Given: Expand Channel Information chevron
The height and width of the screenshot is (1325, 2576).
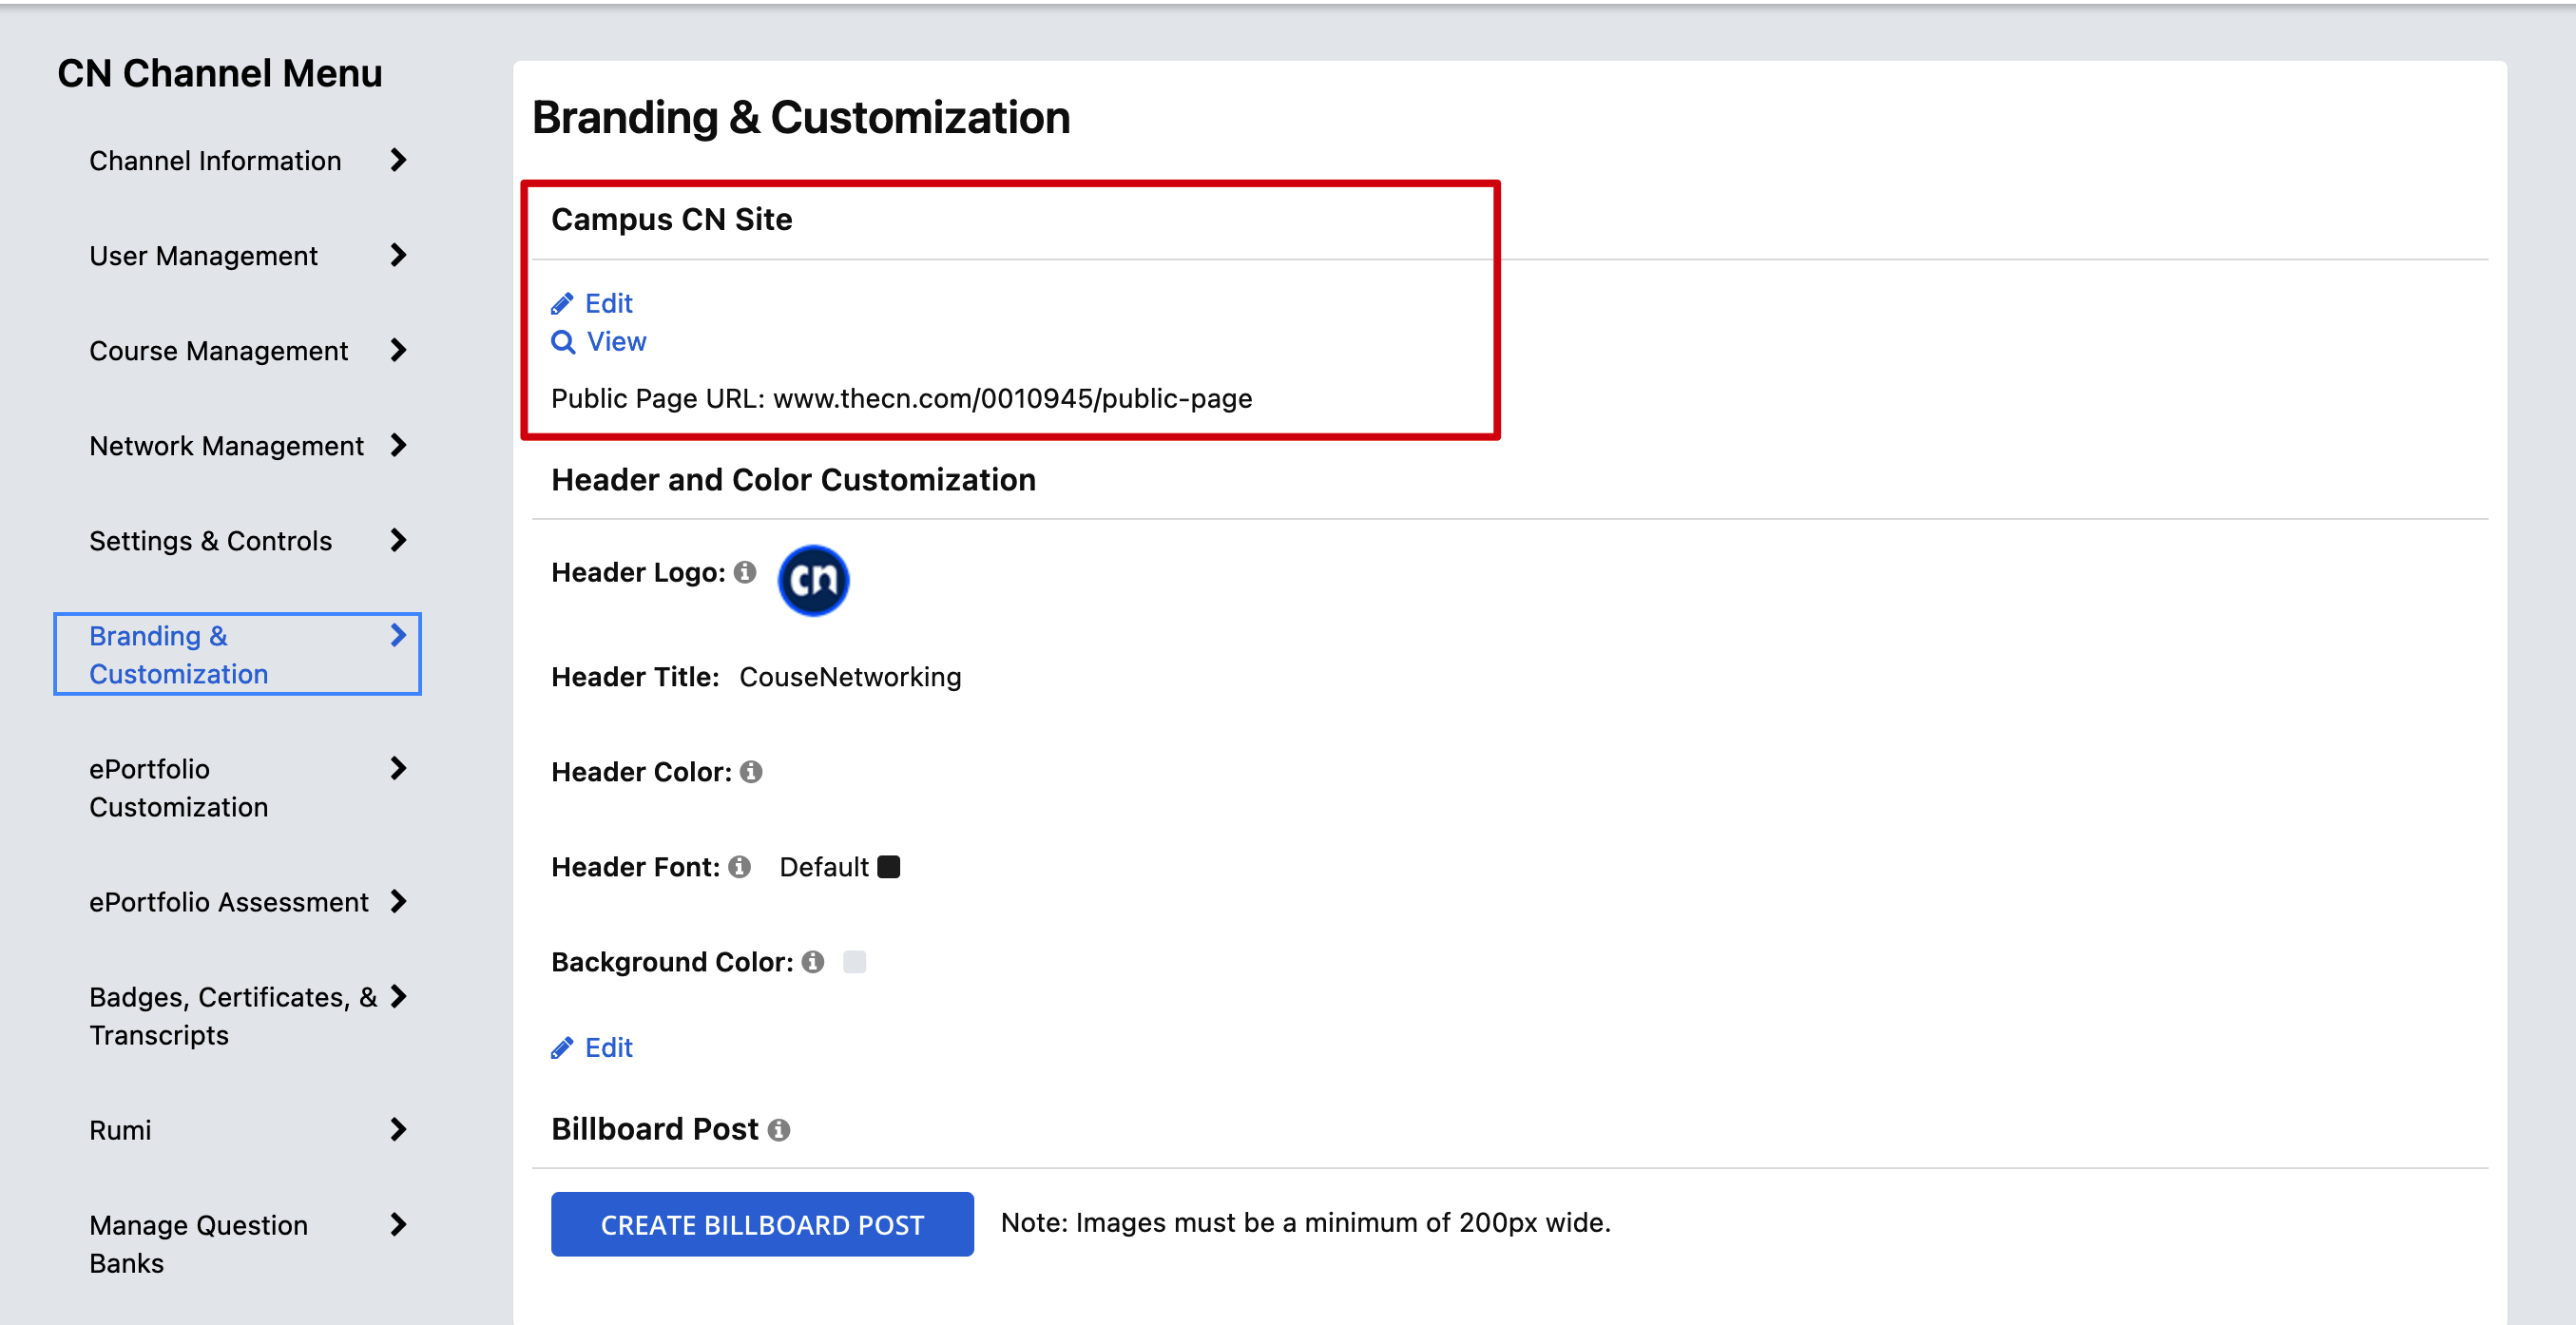Looking at the screenshot, I should coord(398,160).
